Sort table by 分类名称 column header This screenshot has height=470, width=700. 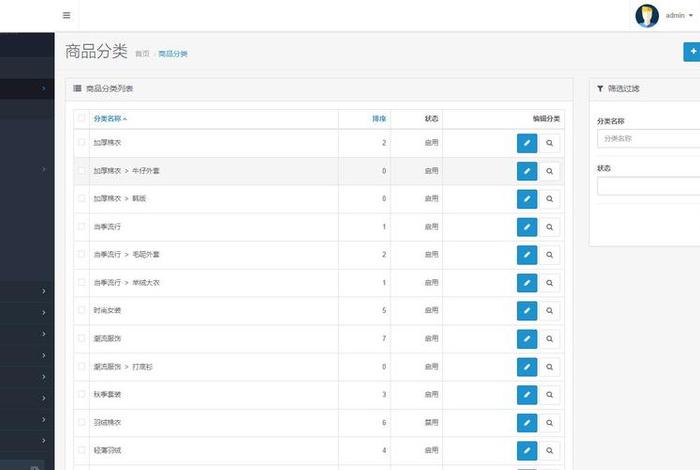109,119
